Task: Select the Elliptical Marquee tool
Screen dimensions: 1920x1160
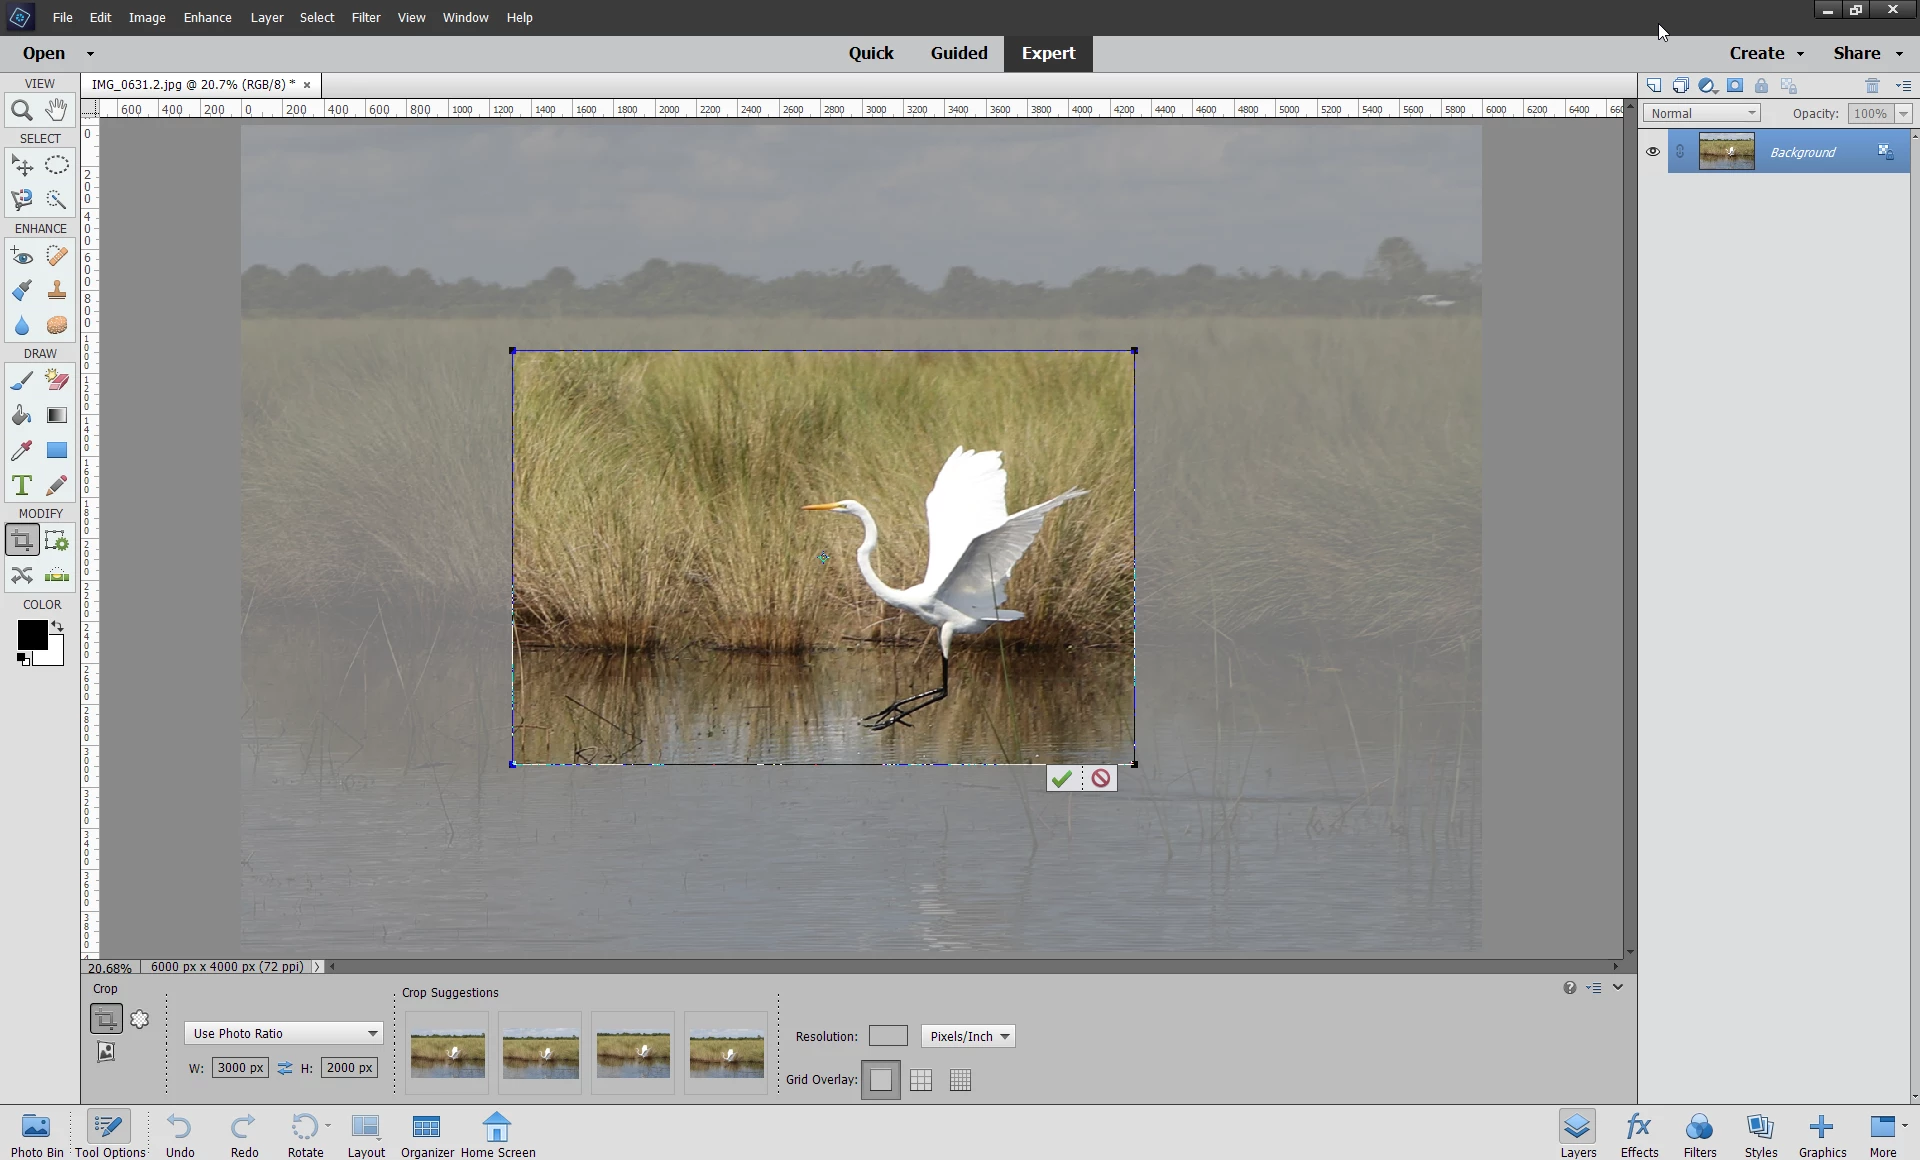Action: point(57,165)
